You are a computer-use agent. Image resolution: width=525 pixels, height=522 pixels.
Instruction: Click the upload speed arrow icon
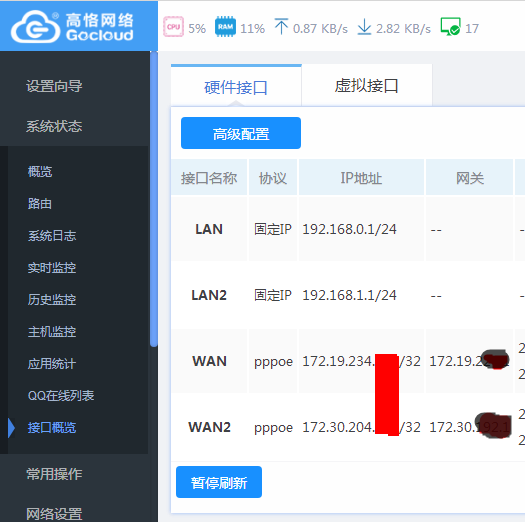click(281, 26)
